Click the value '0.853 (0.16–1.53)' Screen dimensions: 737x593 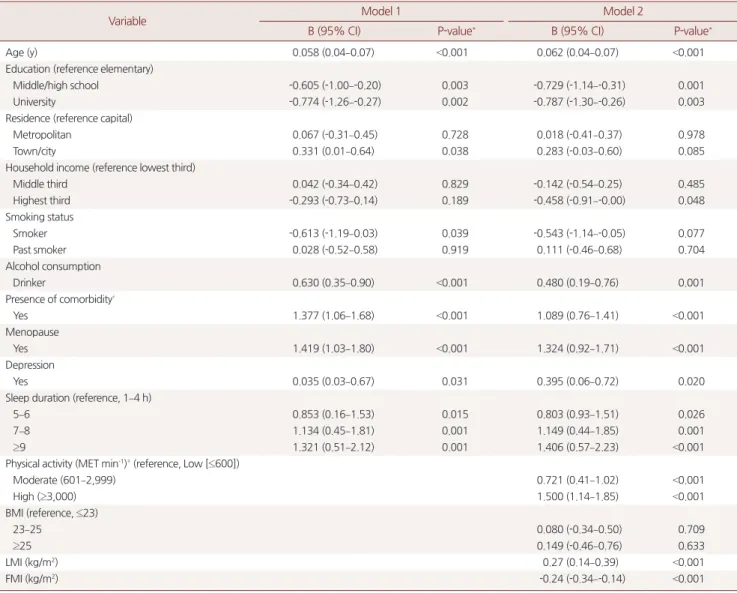click(x=333, y=414)
